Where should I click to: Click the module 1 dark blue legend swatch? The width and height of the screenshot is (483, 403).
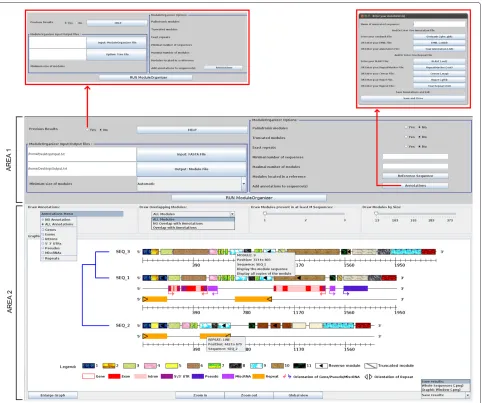pyautogui.click(x=88, y=366)
